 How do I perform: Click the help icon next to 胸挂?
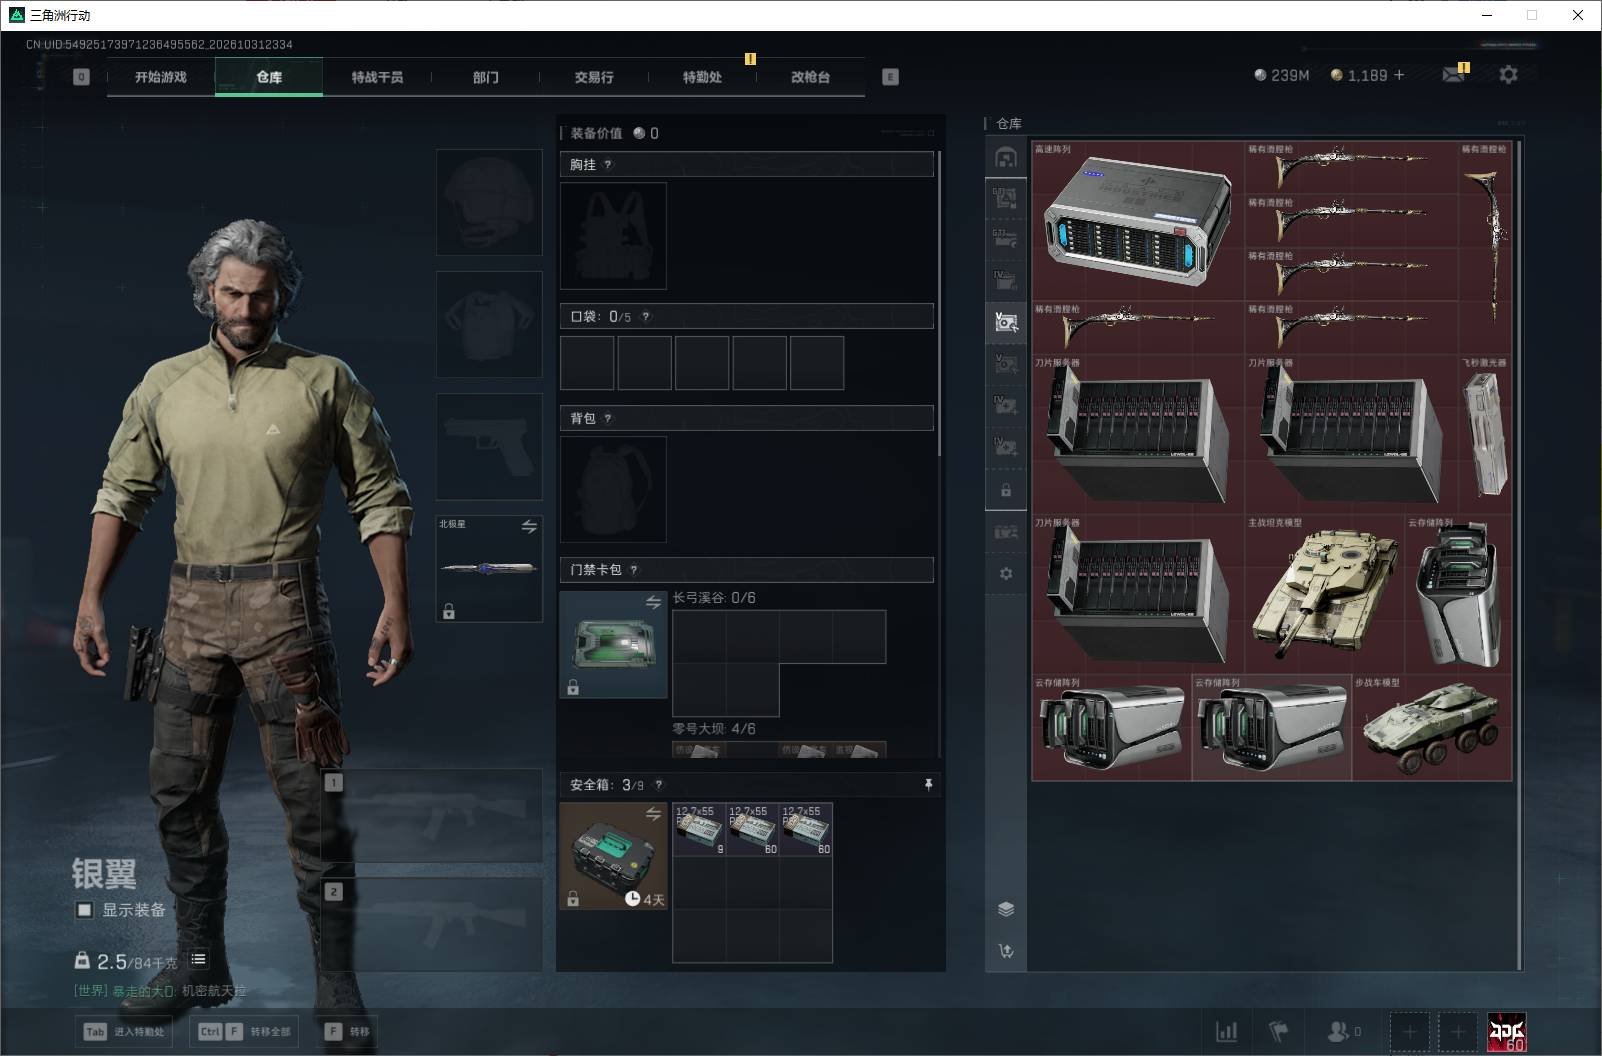pos(608,165)
